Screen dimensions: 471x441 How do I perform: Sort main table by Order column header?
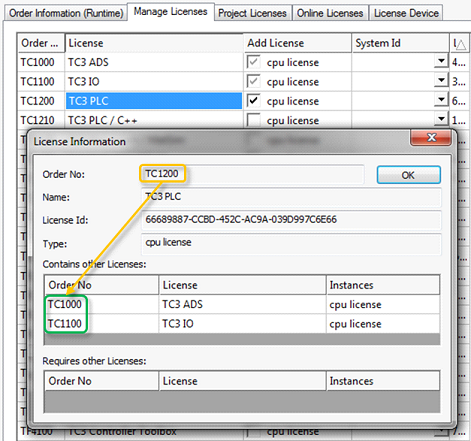pyautogui.click(x=41, y=43)
